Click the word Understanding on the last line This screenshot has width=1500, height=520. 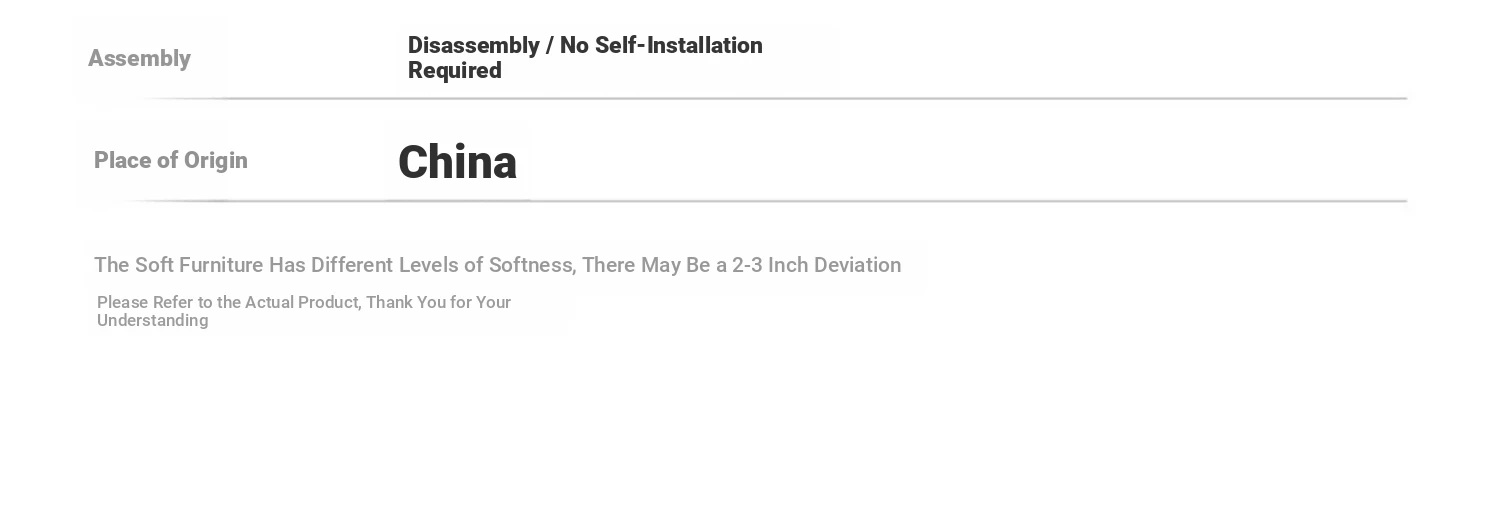point(153,321)
